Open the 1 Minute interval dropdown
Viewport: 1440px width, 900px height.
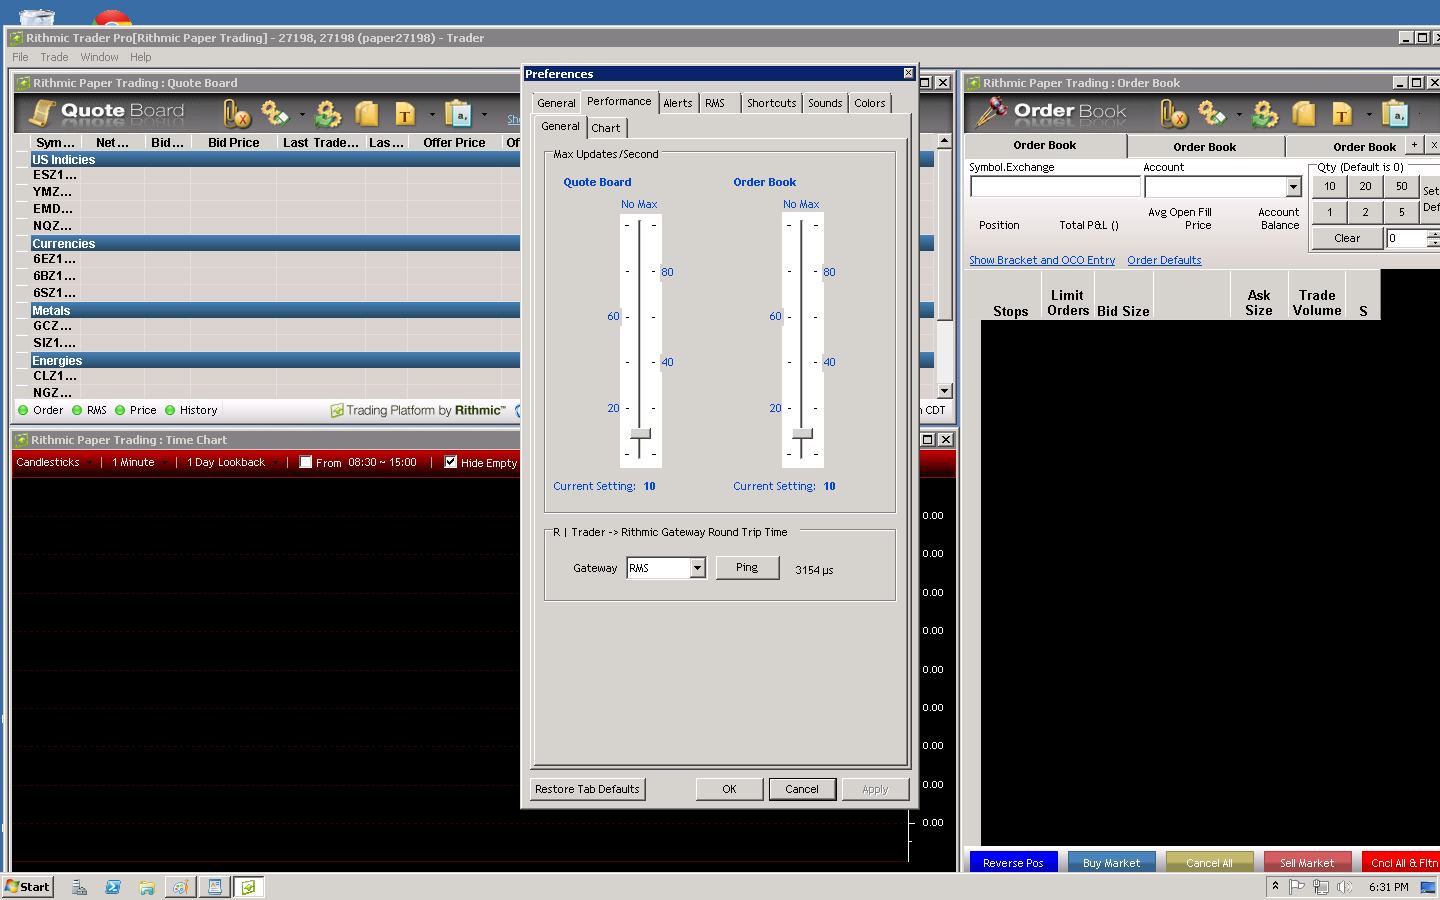tap(139, 462)
